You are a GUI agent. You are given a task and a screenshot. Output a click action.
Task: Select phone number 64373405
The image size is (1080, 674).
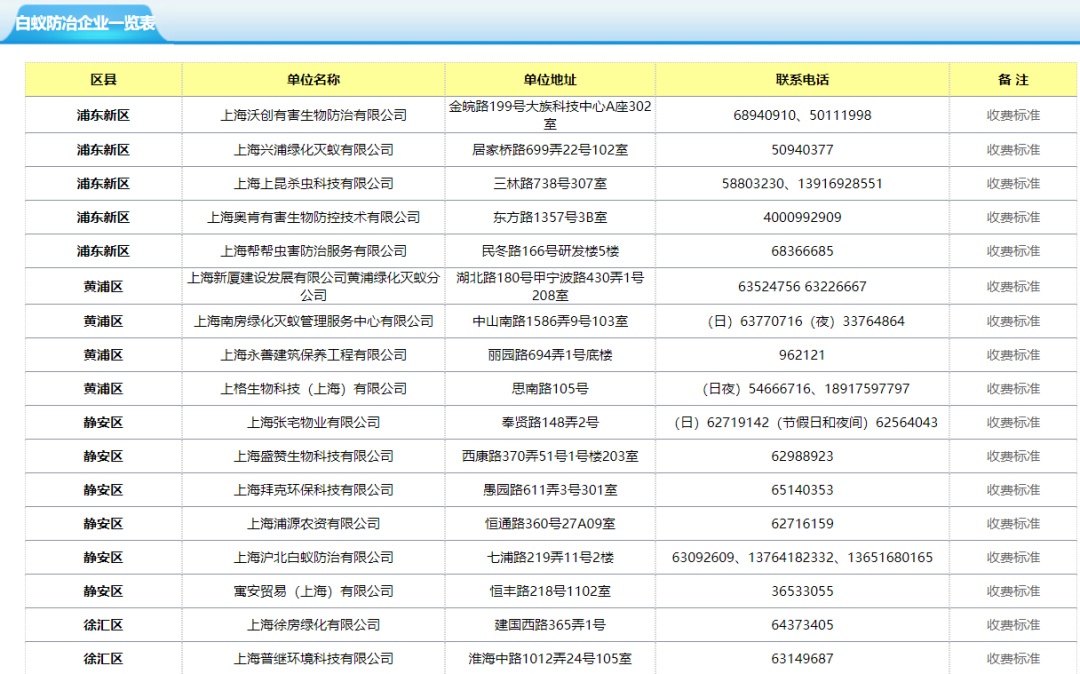point(802,624)
